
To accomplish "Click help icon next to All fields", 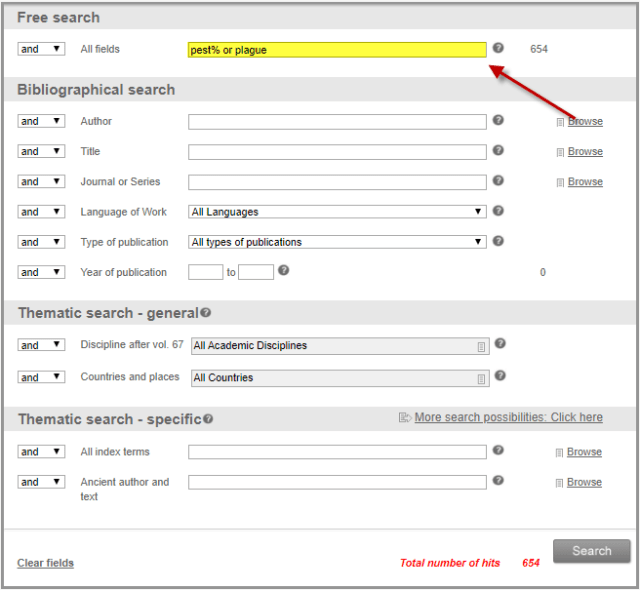I will [498, 48].
